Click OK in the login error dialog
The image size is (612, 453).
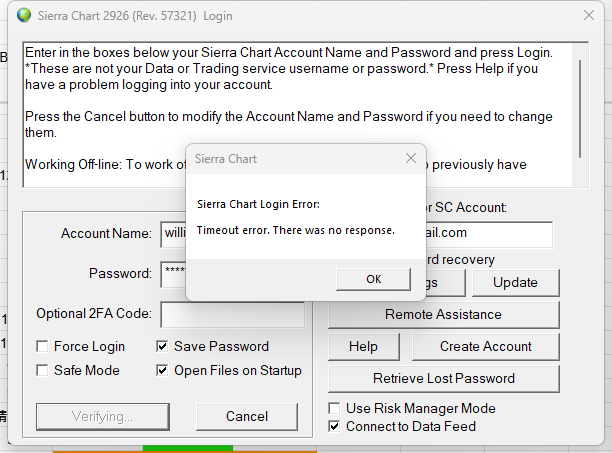(x=373, y=279)
